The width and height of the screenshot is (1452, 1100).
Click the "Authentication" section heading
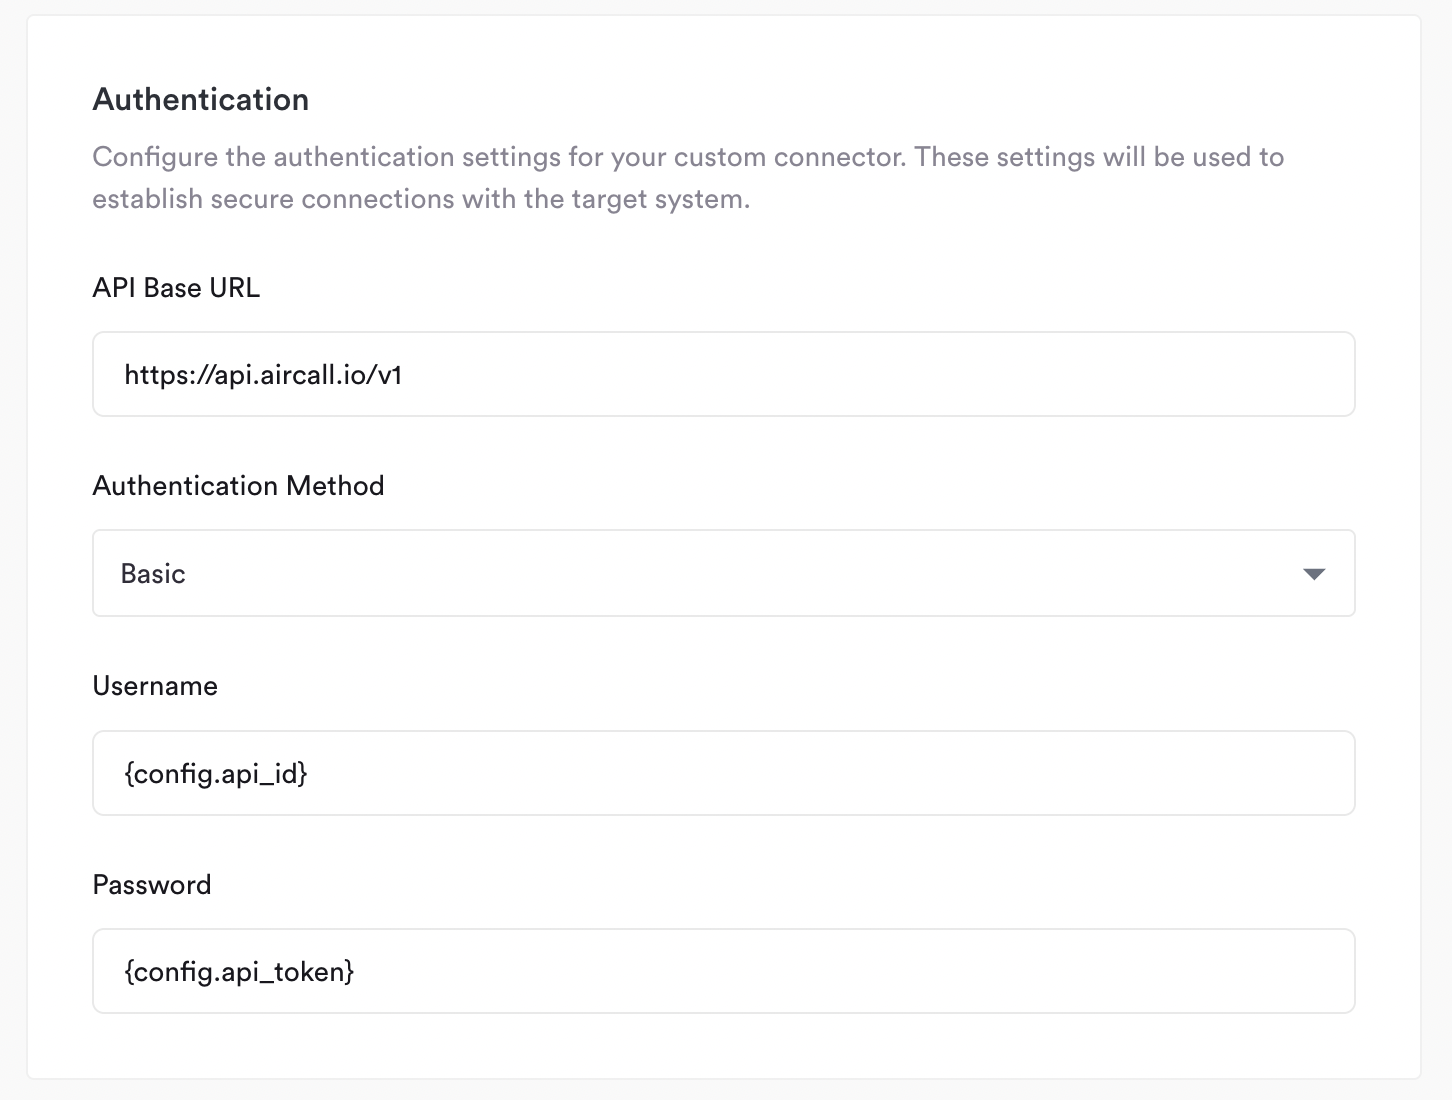coord(201,100)
